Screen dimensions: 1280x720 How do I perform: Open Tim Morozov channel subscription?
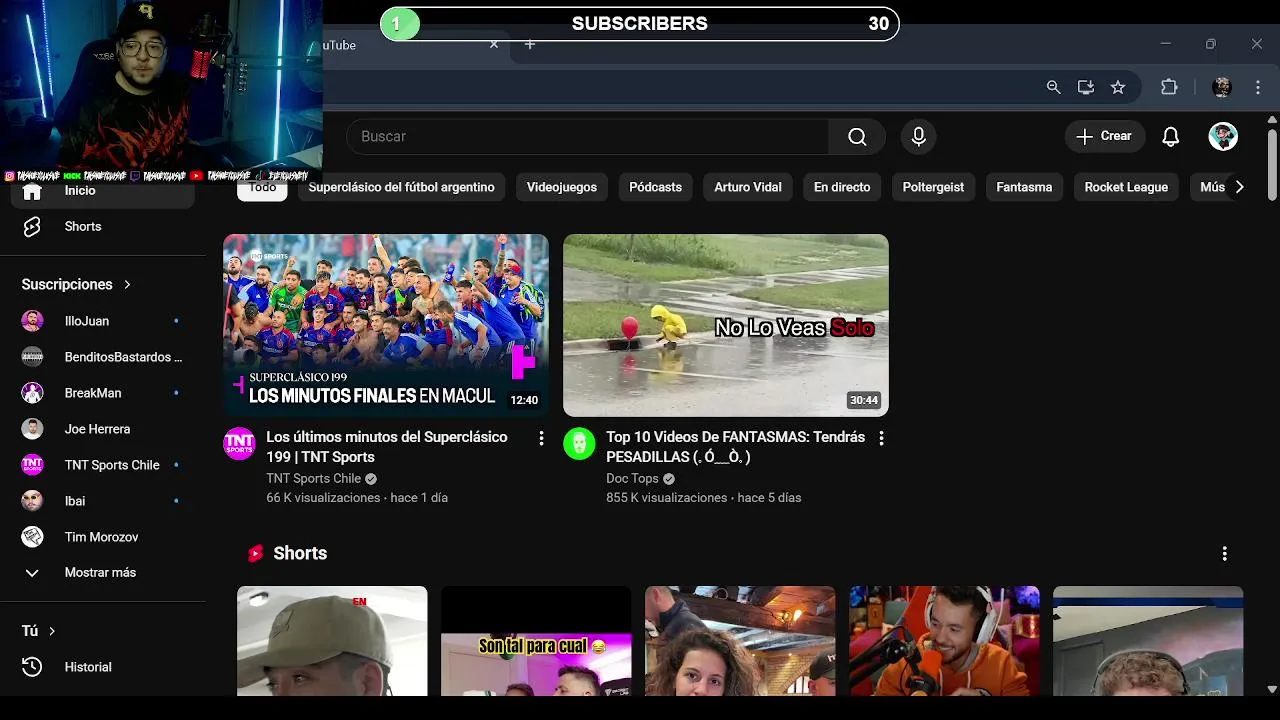click(x=102, y=537)
